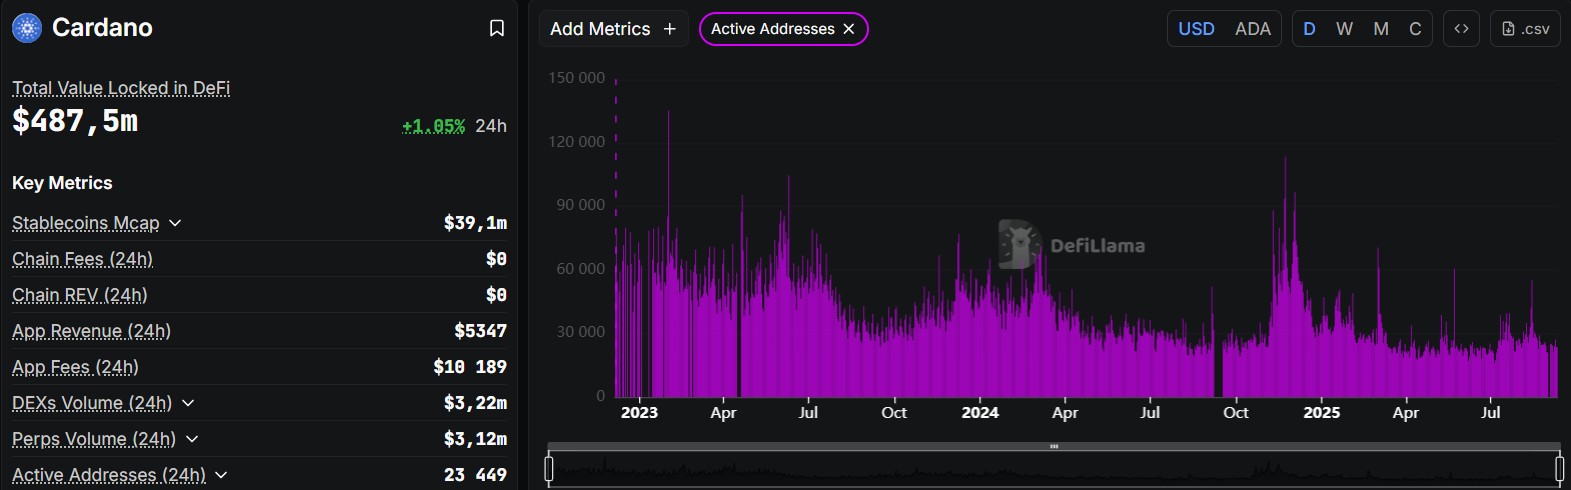The image size is (1571, 490).
Task: Click the 2023 label on the x-axis
Action: [x=639, y=412]
